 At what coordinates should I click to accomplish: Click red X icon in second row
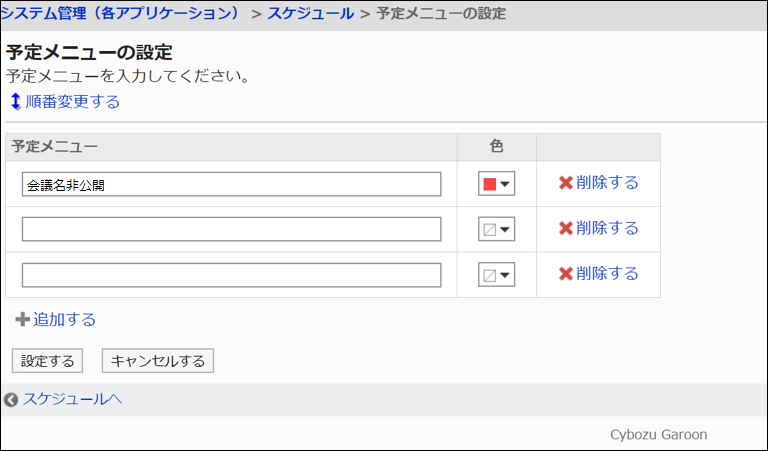[x=566, y=228]
